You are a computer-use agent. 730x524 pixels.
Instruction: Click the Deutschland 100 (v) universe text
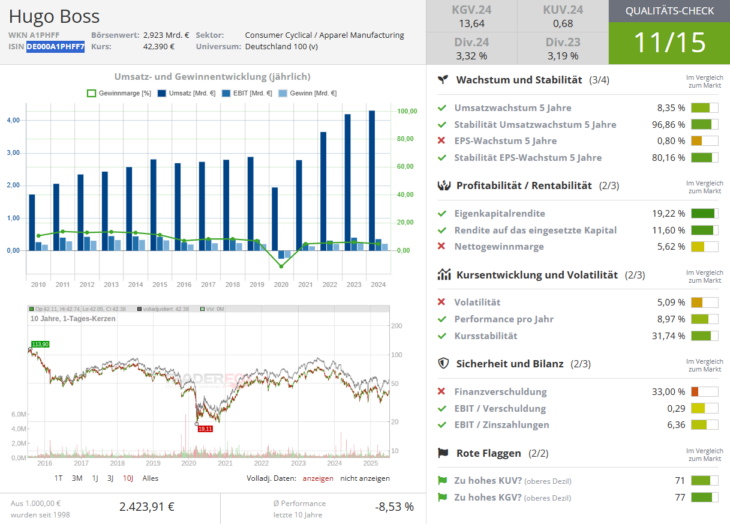(282, 47)
